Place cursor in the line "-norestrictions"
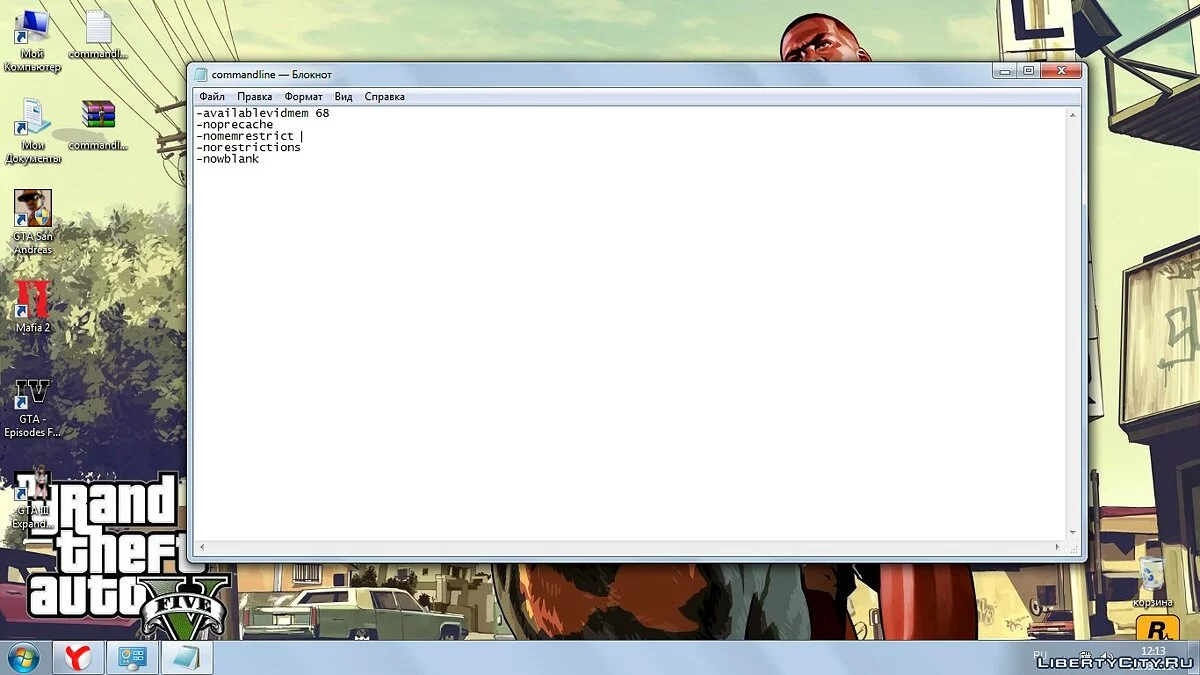Image resolution: width=1200 pixels, height=675 pixels. point(249,147)
